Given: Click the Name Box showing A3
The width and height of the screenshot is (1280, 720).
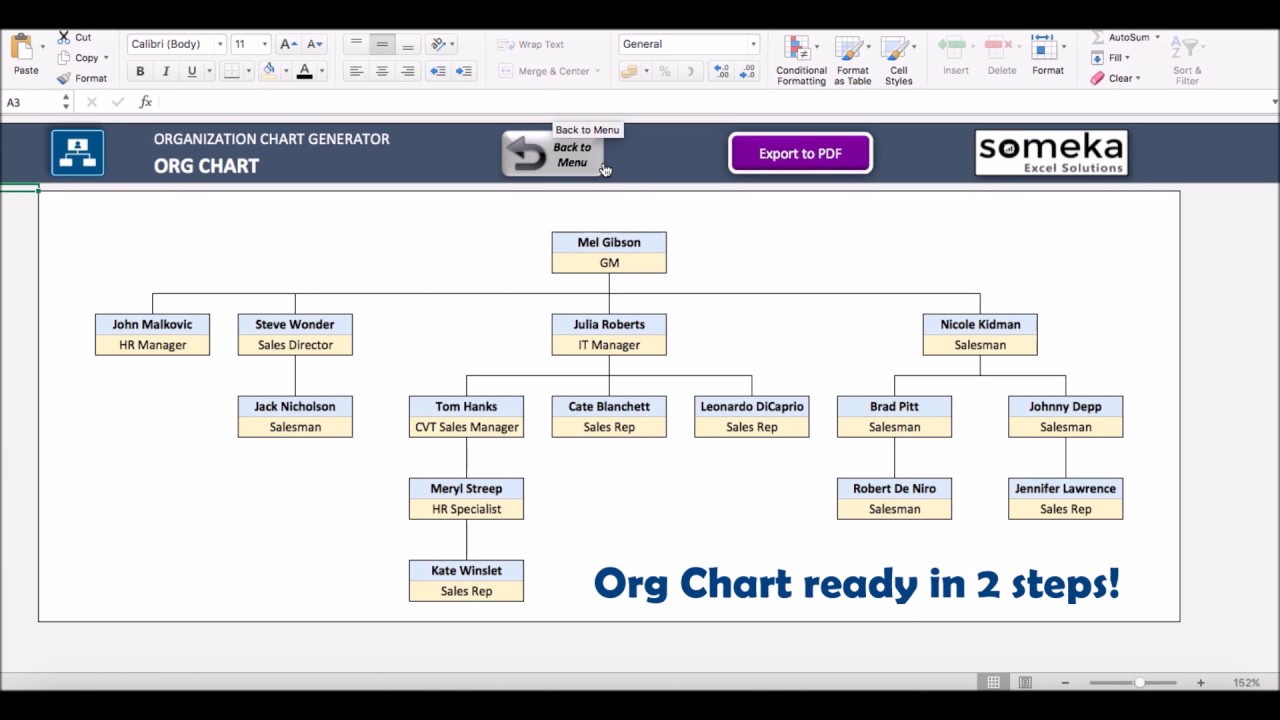Looking at the screenshot, I should (30, 101).
